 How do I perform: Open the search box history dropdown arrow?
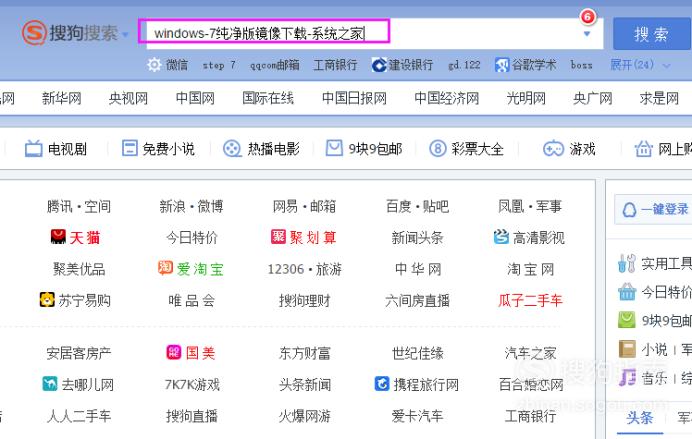click(587, 34)
